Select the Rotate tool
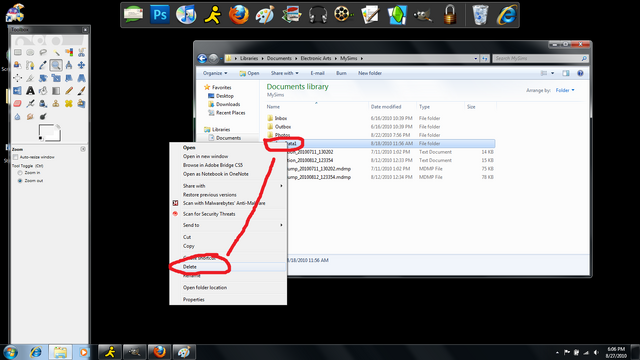640x360 pixels. [x=43, y=78]
